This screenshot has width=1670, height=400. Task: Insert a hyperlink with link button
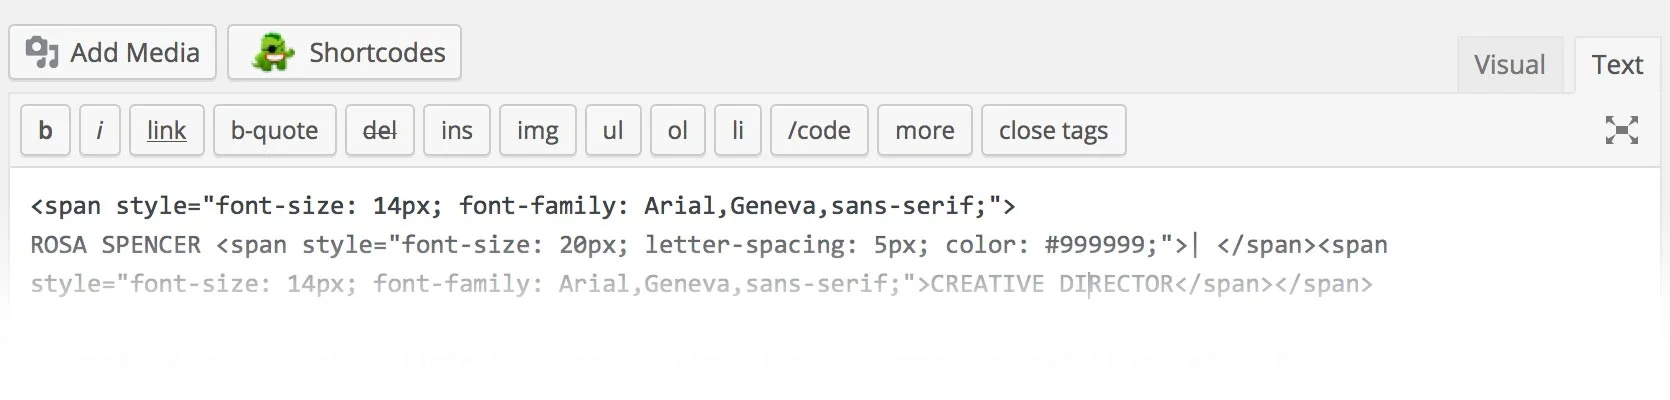click(x=166, y=130)
